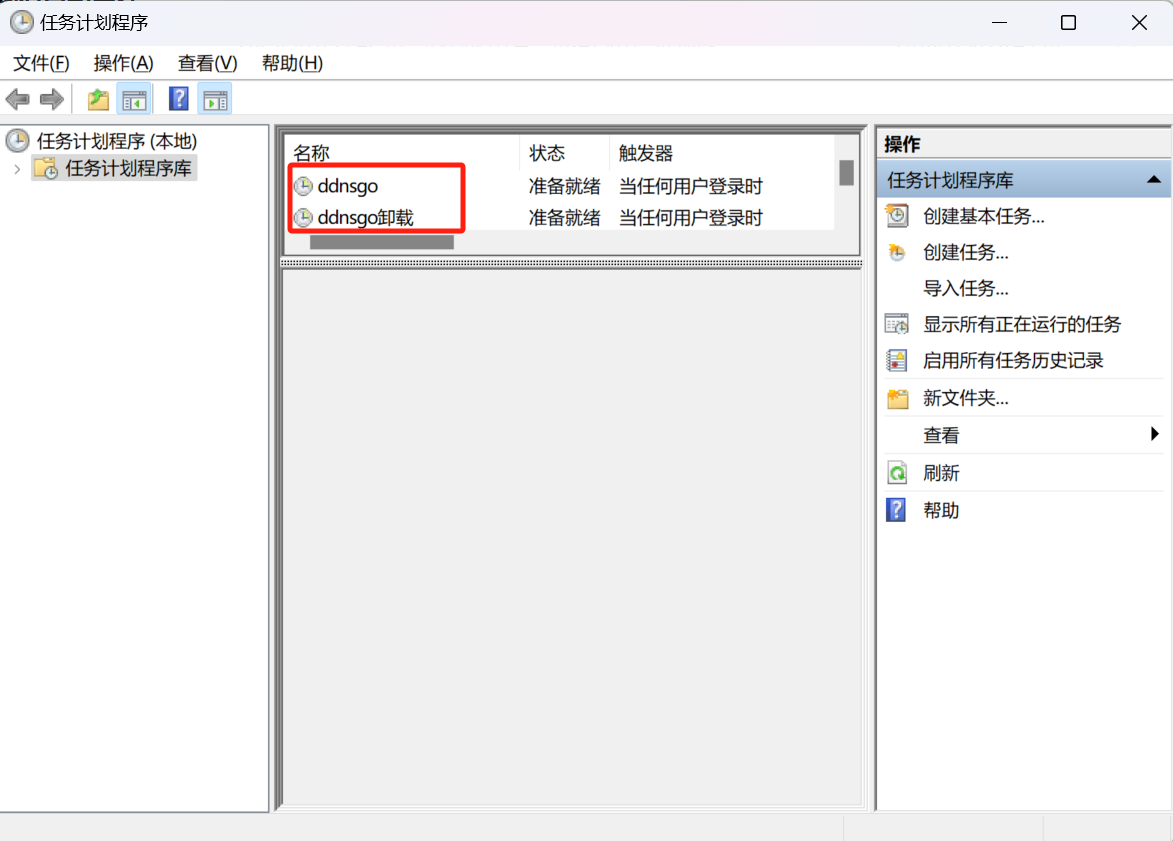
Task: Click the task scheduler library folder icon in tree
Action: (x=46, y=168)
